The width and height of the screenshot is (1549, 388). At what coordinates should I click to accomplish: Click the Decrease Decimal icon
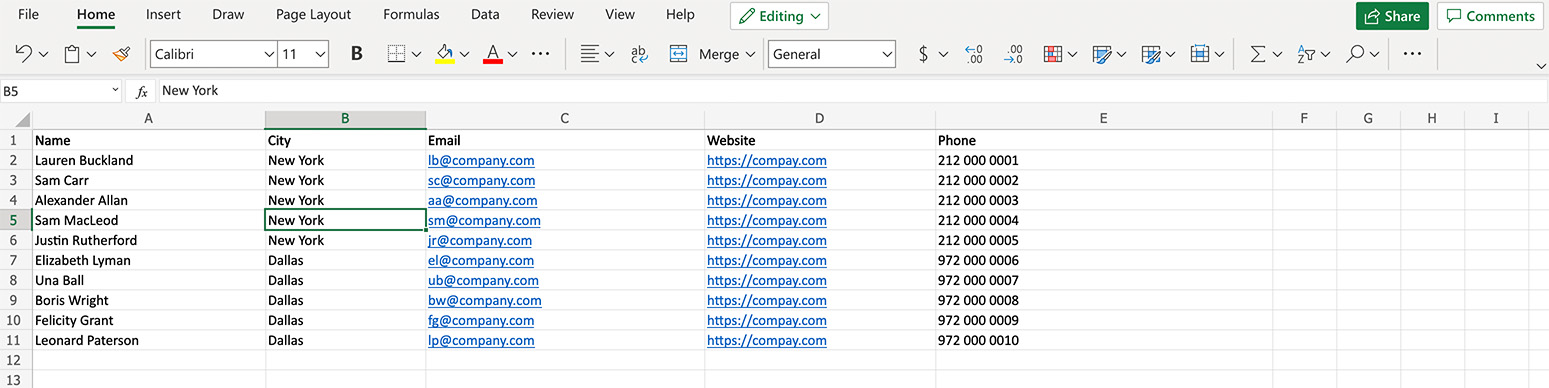tap(1013, 54)
